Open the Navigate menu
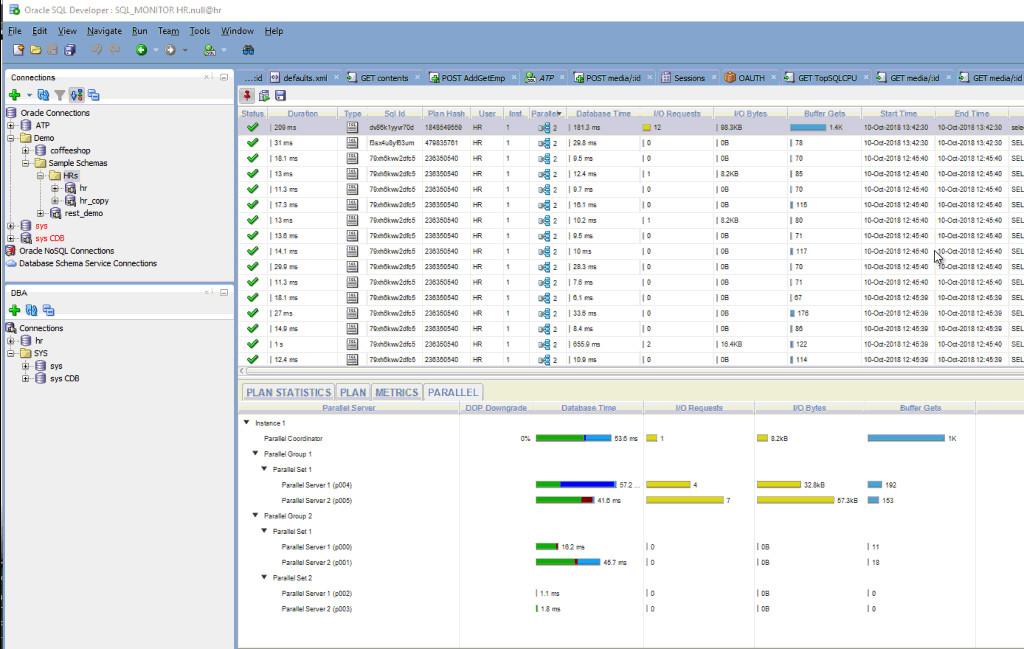Viewport: 1024px width, 649px height. tap(104, 31)
